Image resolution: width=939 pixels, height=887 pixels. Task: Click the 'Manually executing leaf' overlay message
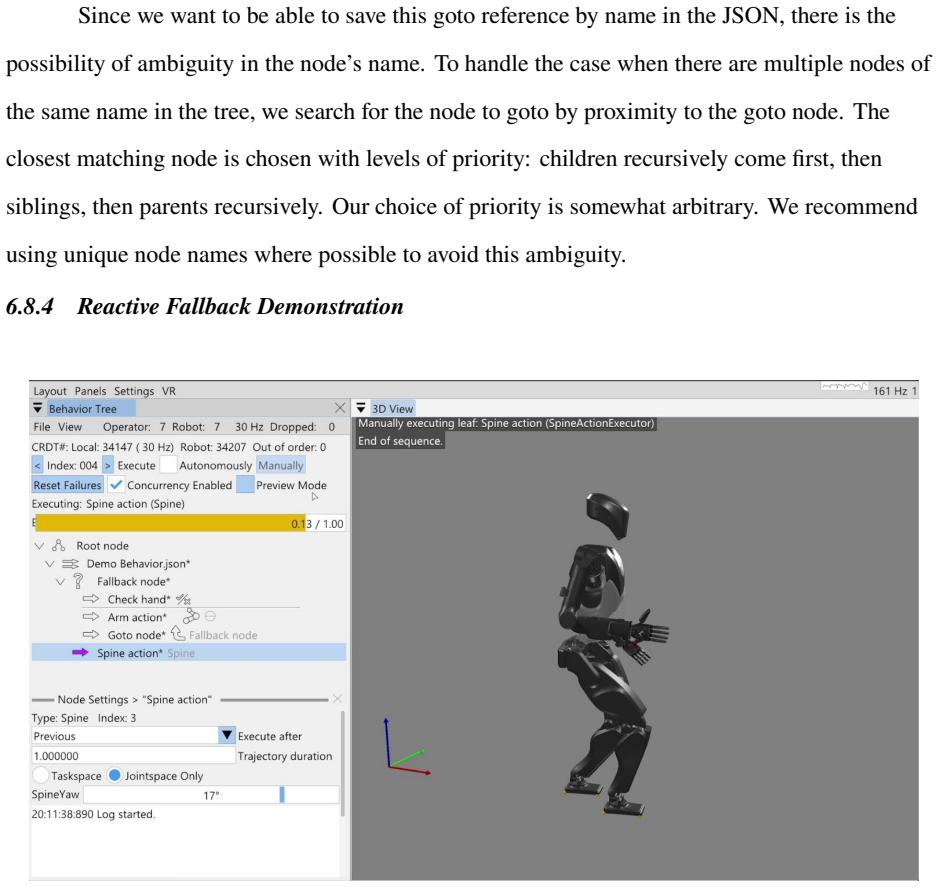pyautogui.click(x=506, y=423)
